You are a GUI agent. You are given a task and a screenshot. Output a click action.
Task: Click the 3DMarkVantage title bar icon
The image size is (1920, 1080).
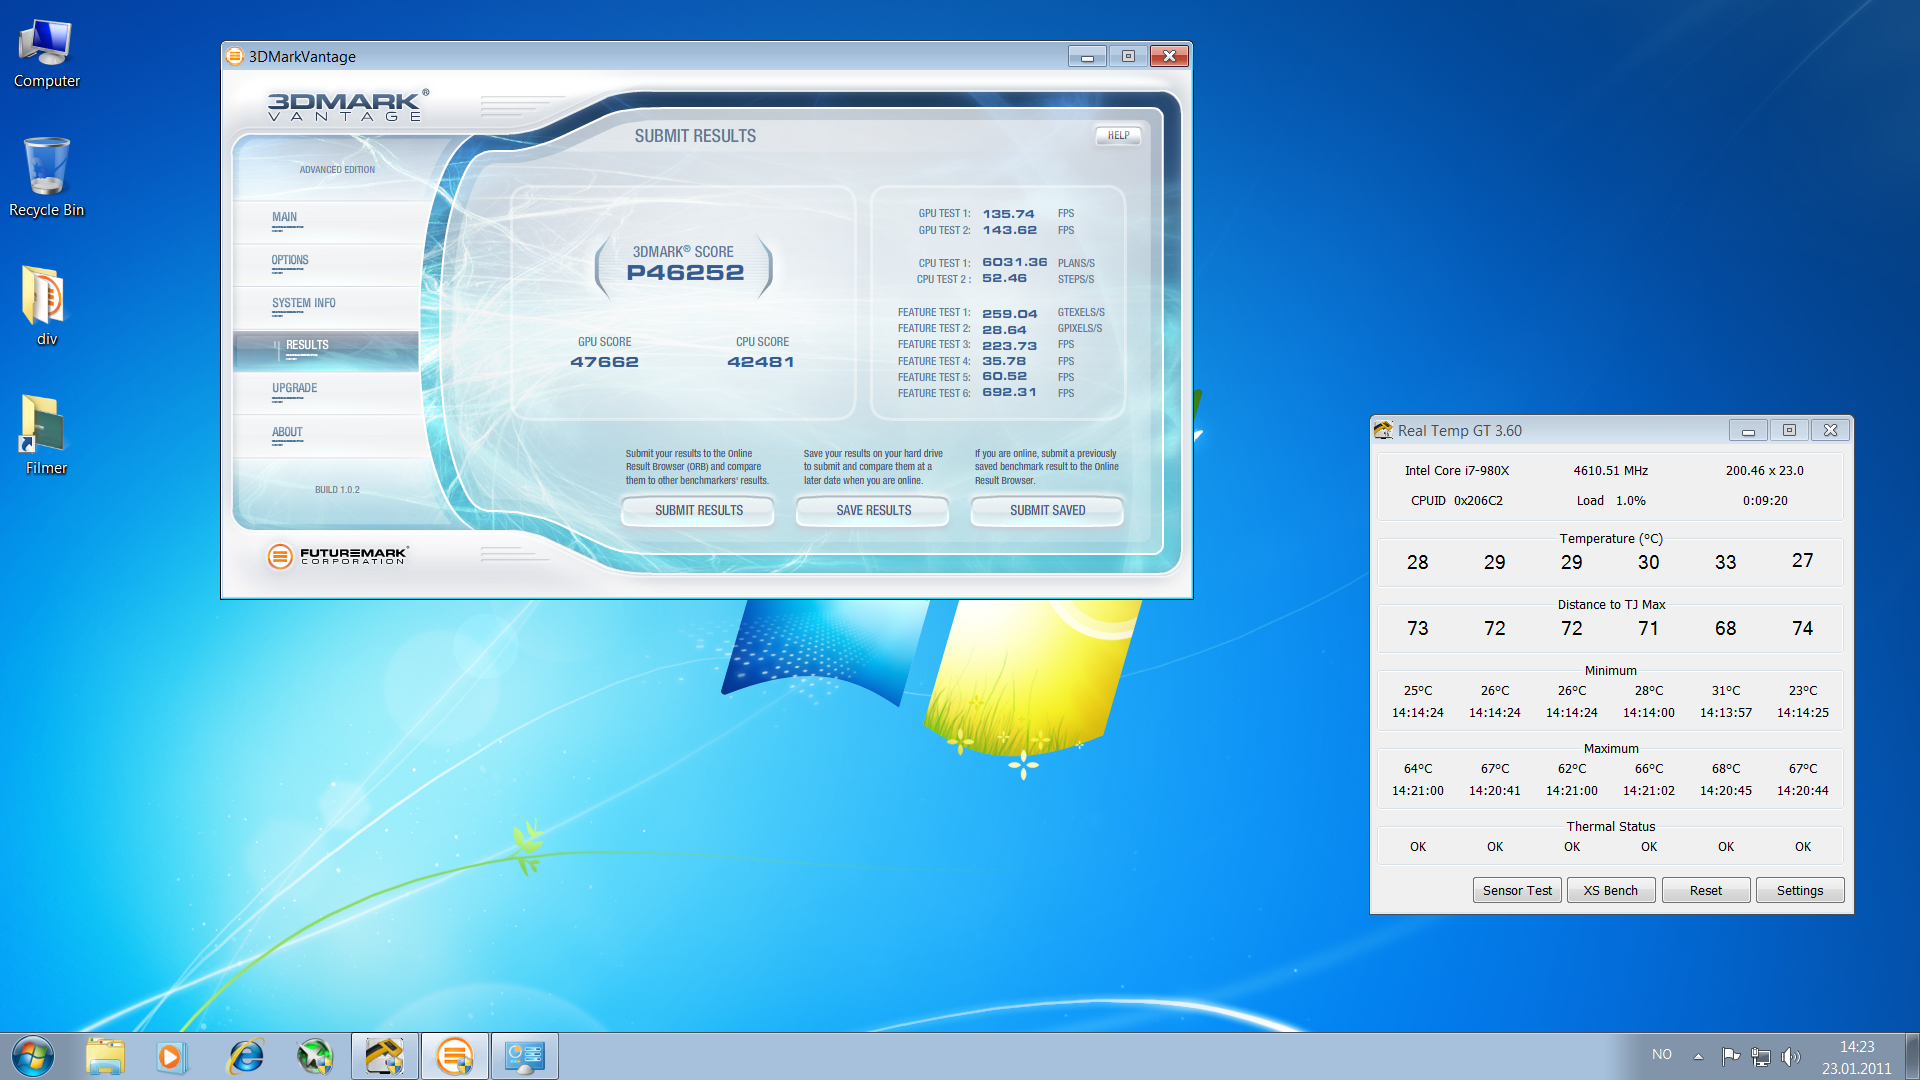[x=235, y=56]
